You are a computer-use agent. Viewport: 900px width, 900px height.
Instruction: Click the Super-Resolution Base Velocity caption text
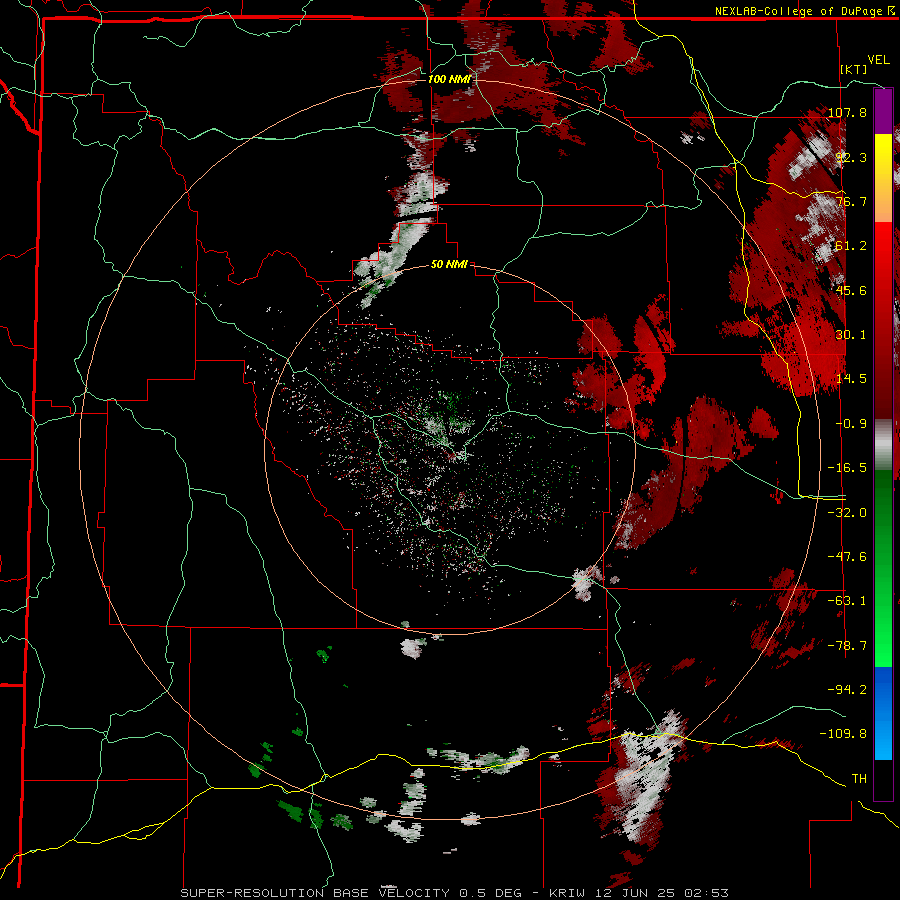pyautogui.click(x=455, y=893)
